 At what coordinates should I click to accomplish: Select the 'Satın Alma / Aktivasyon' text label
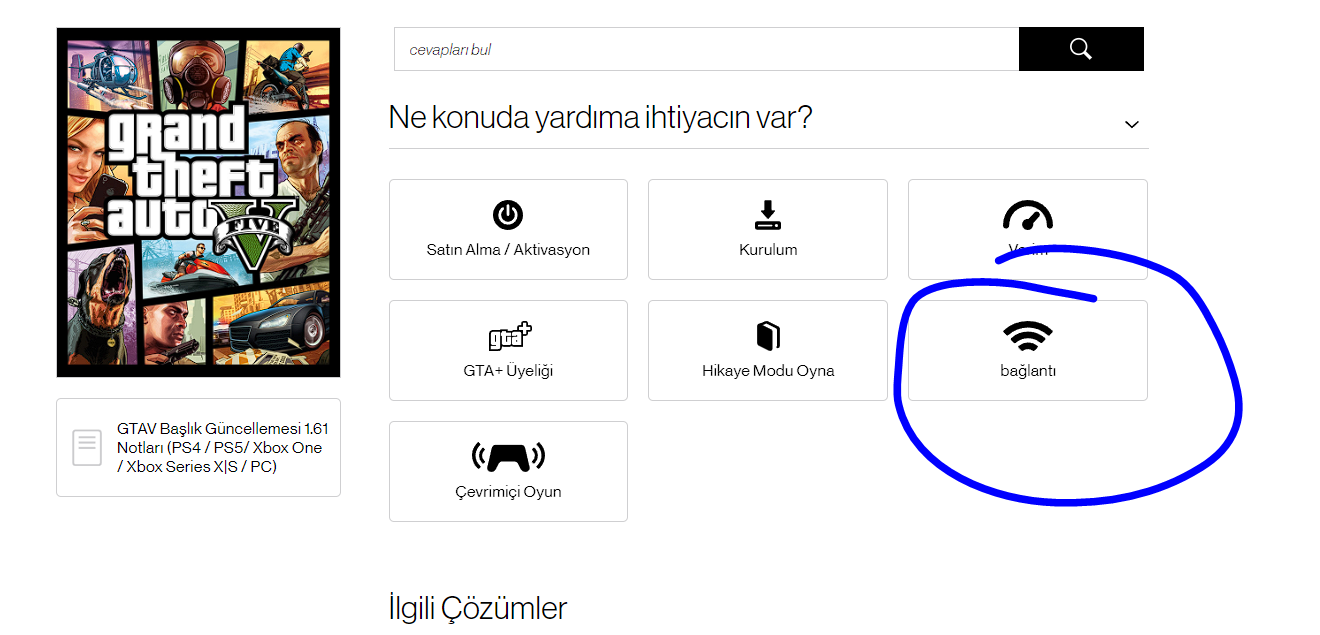508,250
